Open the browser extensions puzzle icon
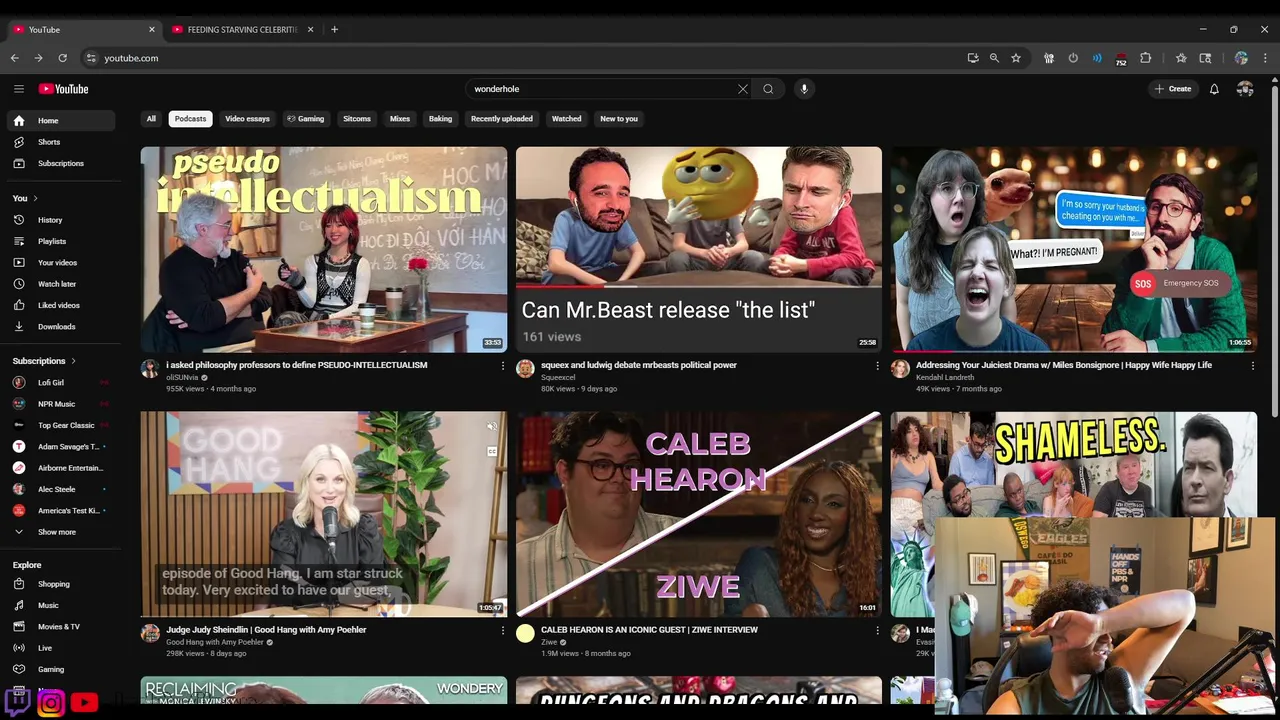This screenshot has height=720, width=1280. click(1146, 58)
